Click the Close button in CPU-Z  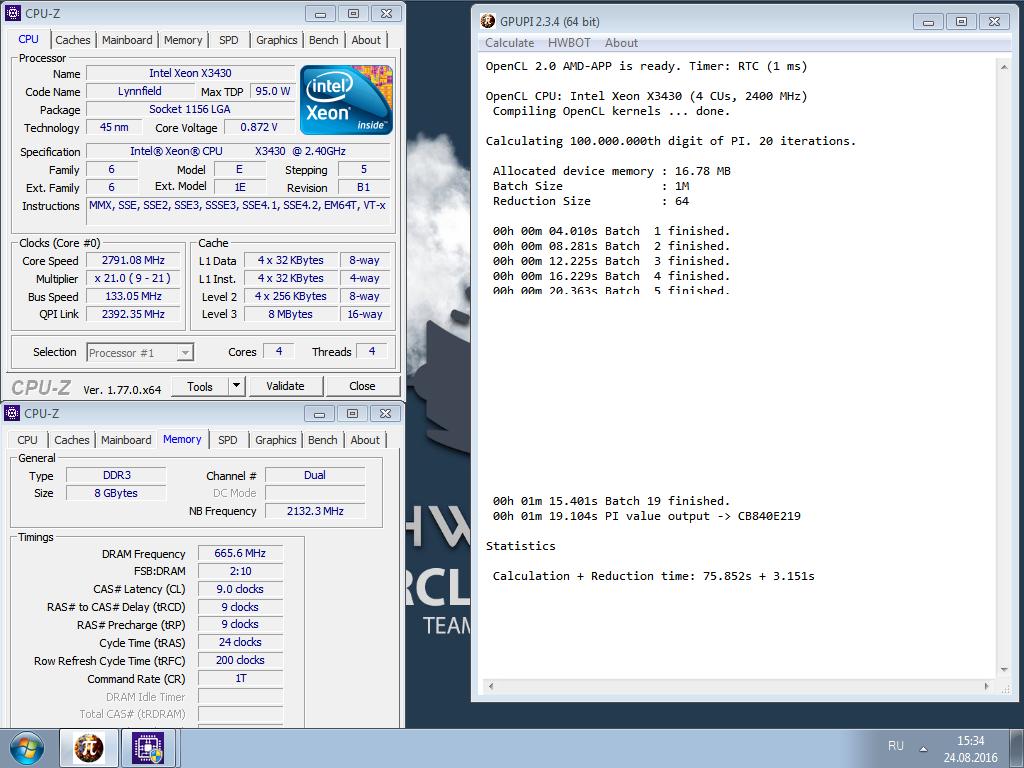362,386
